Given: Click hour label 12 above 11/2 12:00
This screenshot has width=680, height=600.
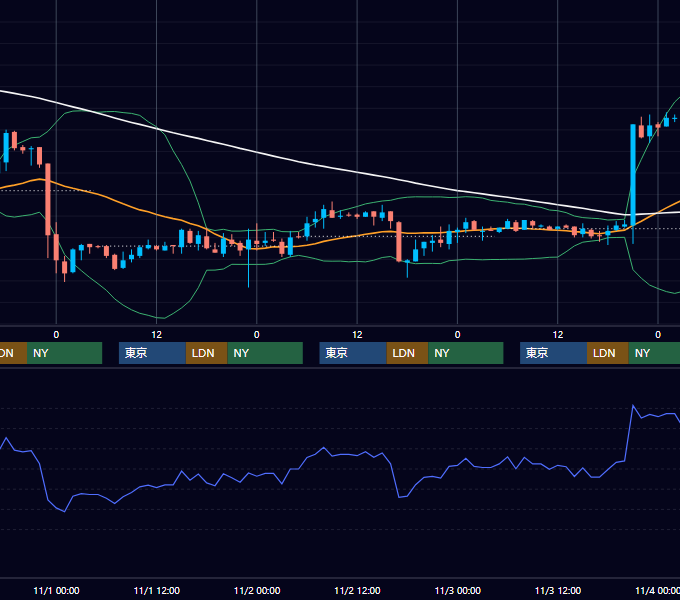Looking at the screenshot, I should click(357, 335).
